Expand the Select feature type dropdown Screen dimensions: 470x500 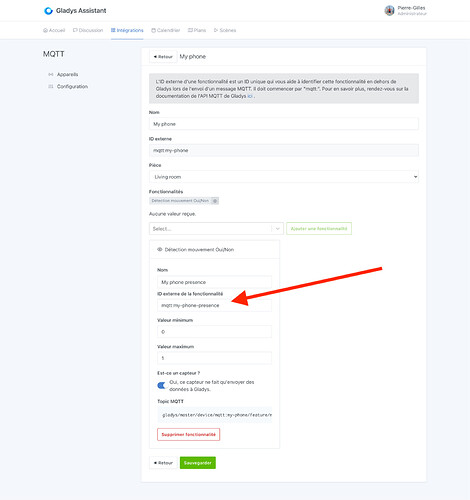216,229
